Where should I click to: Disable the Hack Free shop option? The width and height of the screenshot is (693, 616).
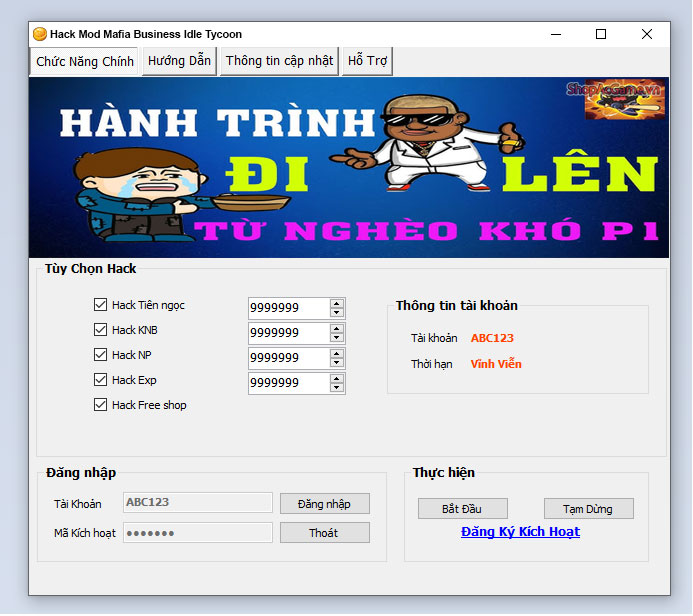tap(100, 405)
